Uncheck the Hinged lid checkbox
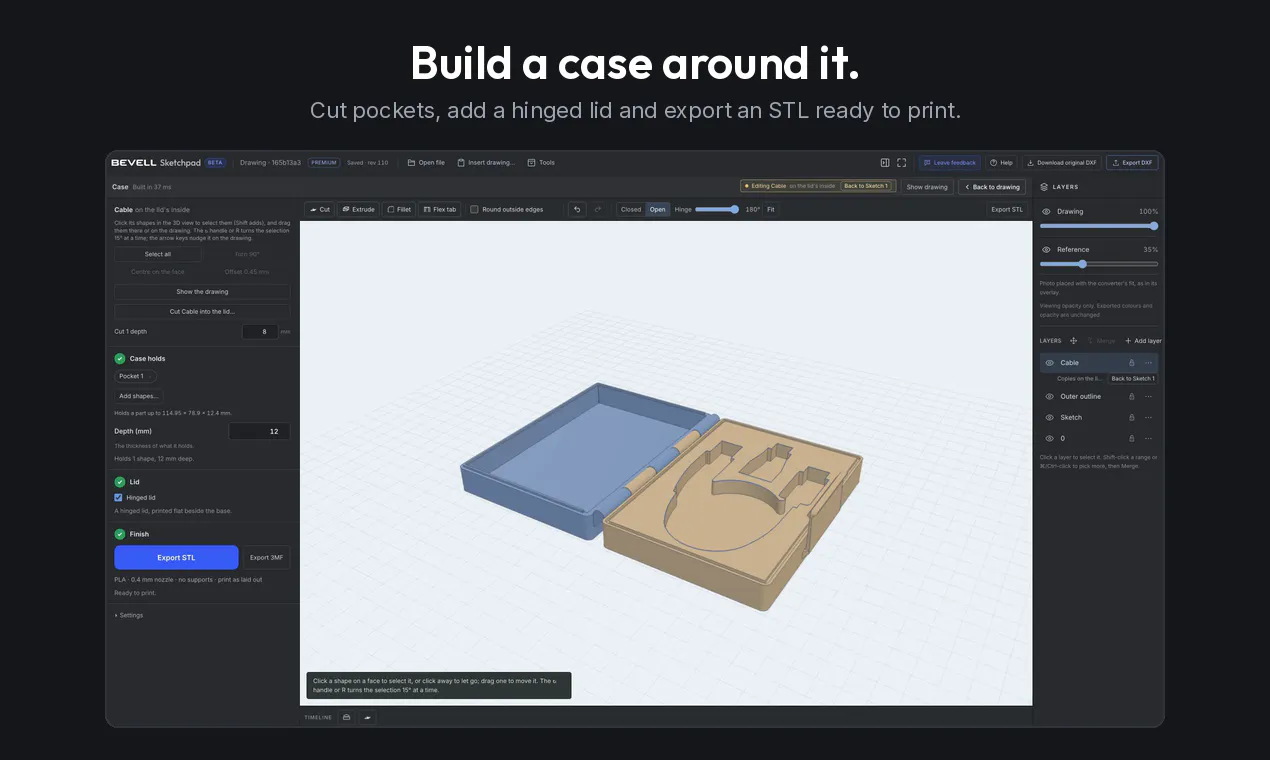1270x760 pixels. point(118,497)
